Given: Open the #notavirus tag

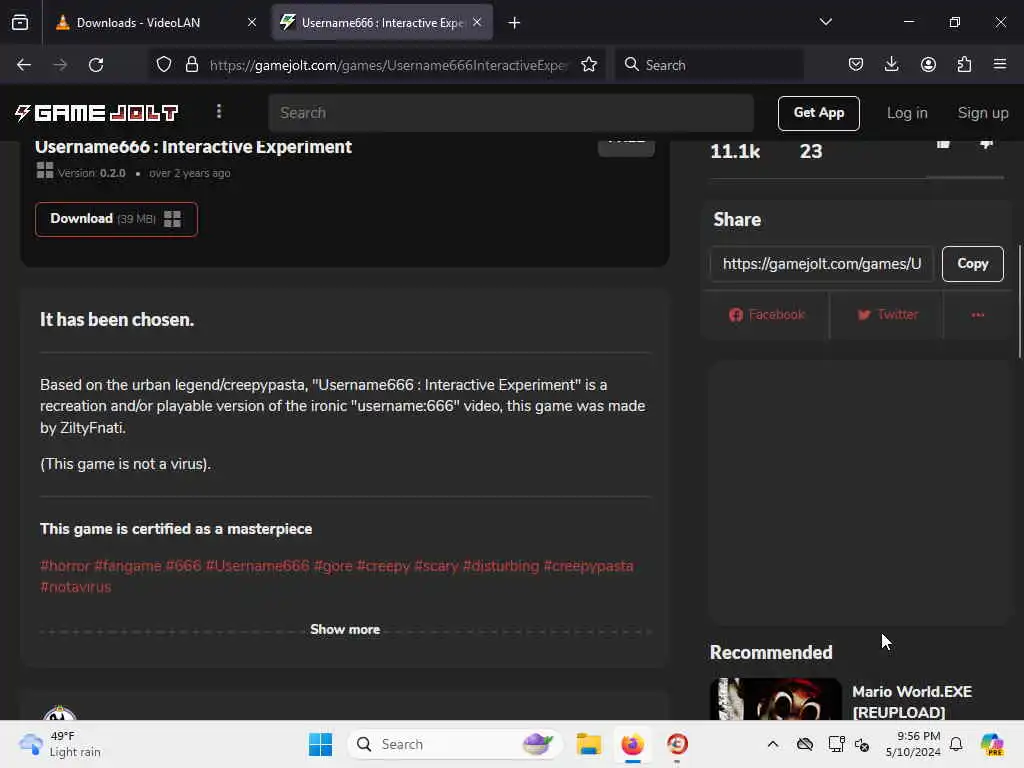Looking at the screenshot, I should coord(76,587).
